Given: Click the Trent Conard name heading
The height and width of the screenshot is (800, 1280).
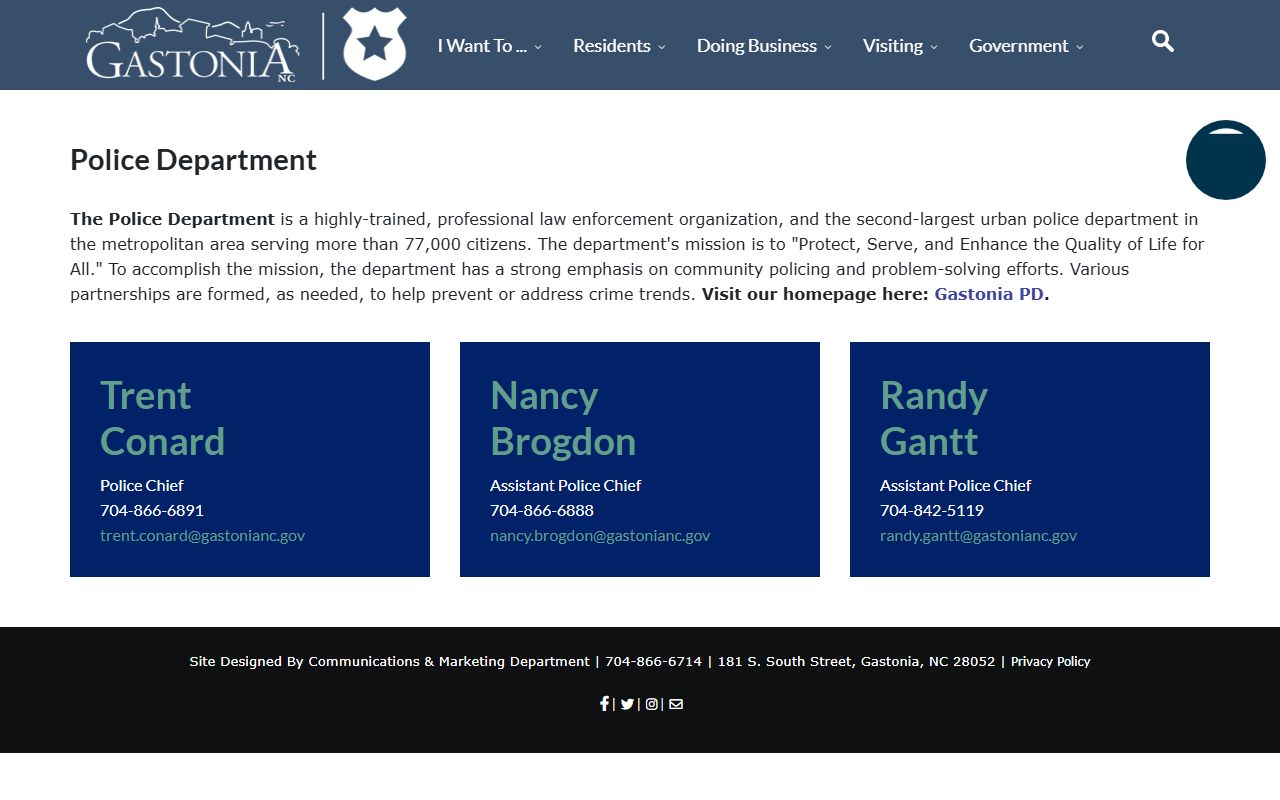Looking at the screenshot, I should [x=162, y=418].
